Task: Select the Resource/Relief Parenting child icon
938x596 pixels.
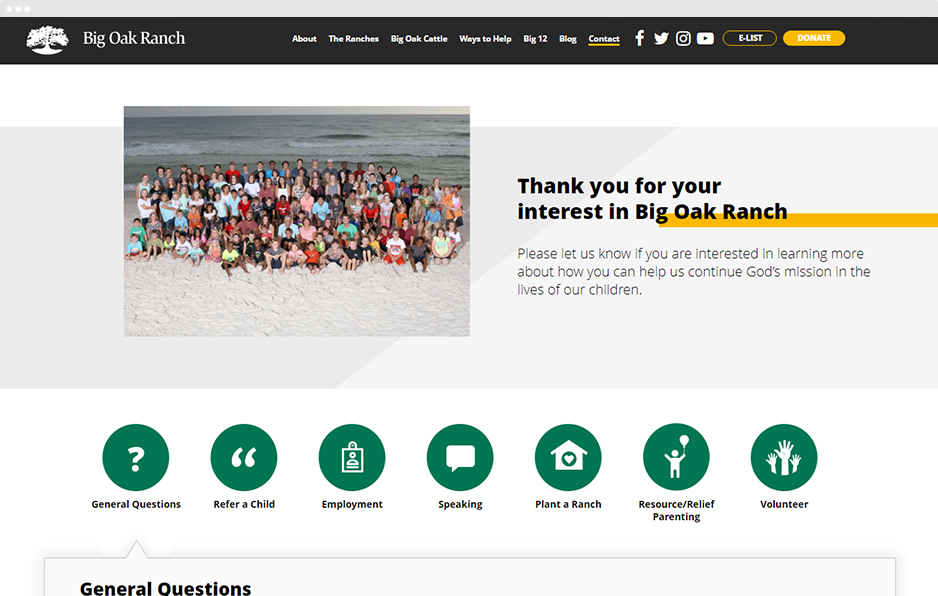Action: click(x=676, y=457)
